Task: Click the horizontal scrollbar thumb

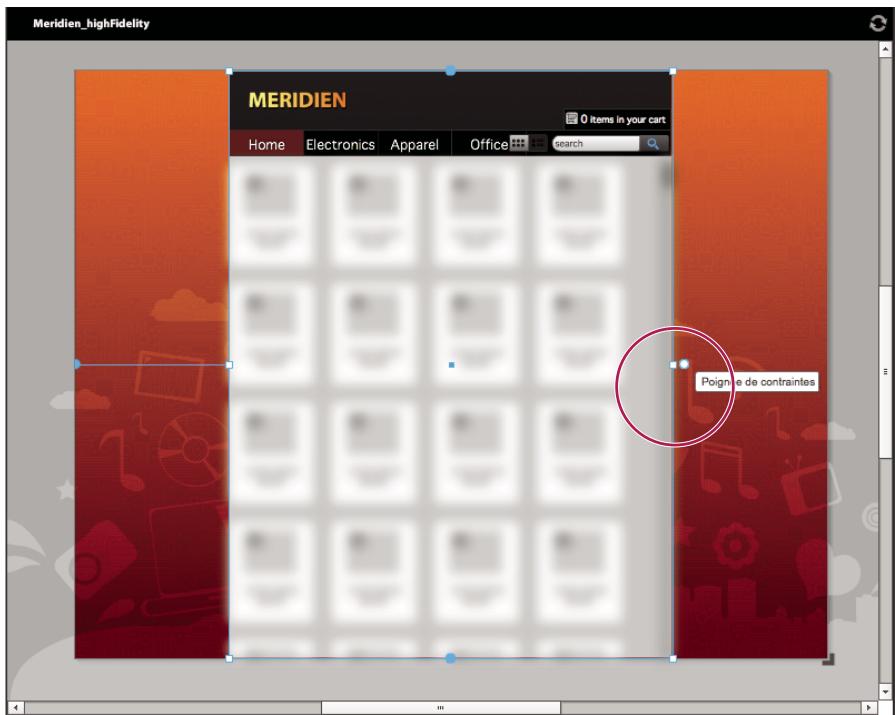Action: click(x=441, y=708)
